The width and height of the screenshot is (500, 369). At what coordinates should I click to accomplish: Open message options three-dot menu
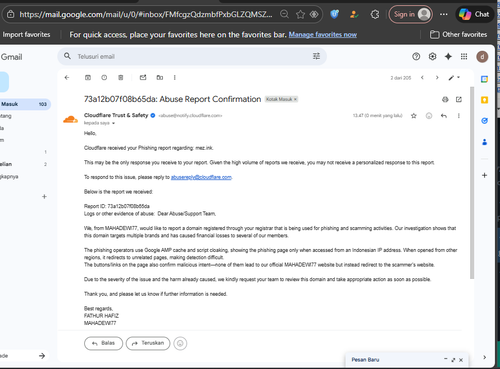tap(459, 116)
